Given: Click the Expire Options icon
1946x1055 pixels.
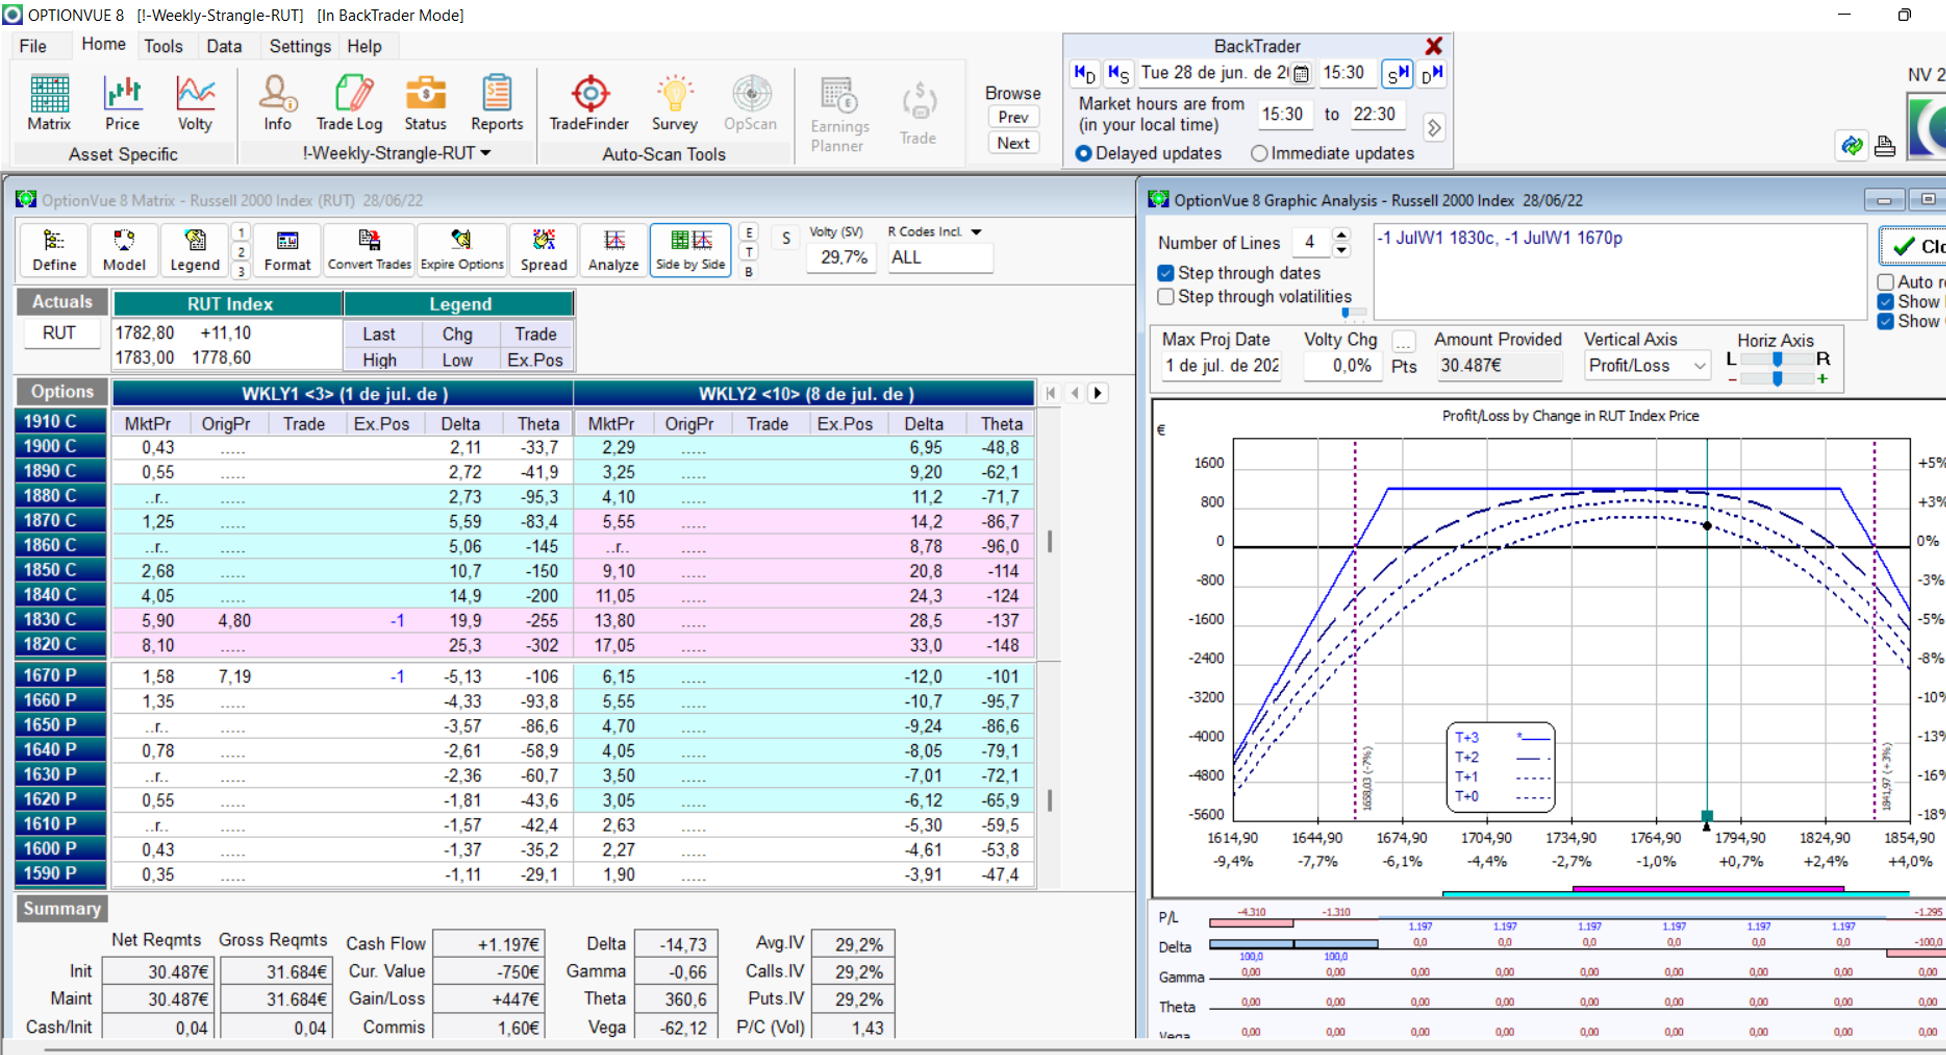Looking at the screenshot, I should tap(462, 249).
